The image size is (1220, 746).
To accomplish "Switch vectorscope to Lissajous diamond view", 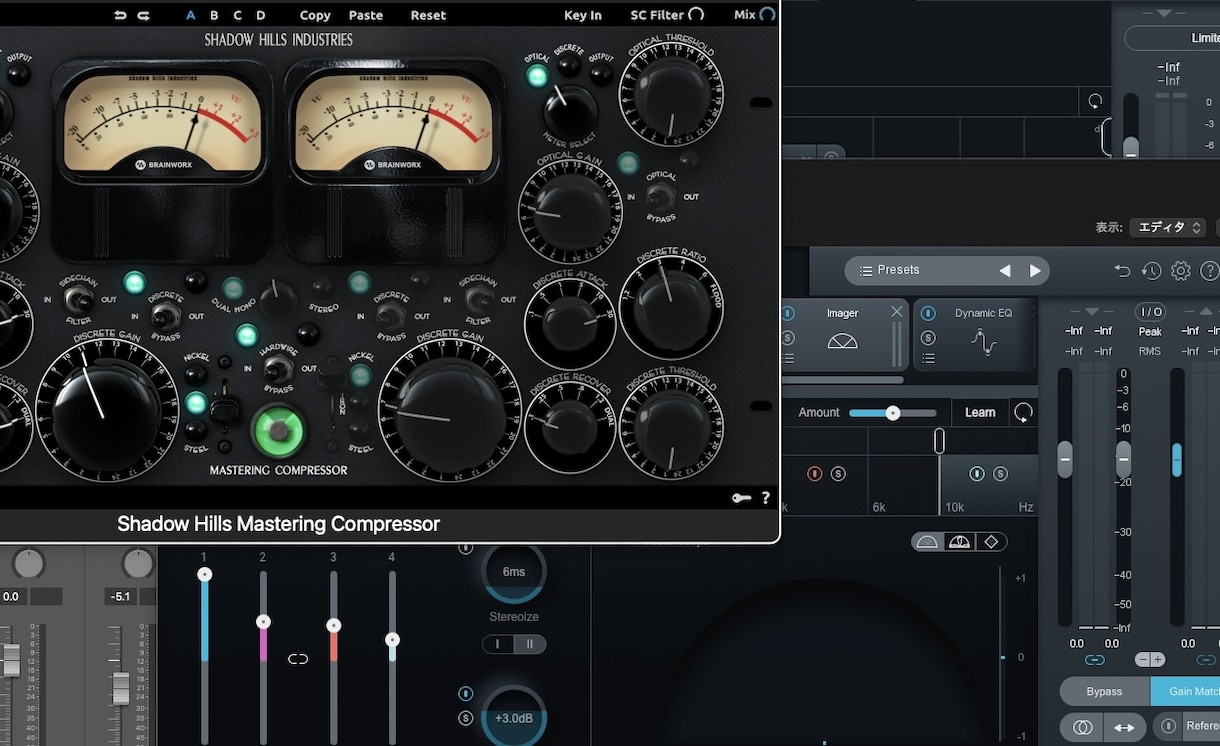I will (x=991, y=542).
